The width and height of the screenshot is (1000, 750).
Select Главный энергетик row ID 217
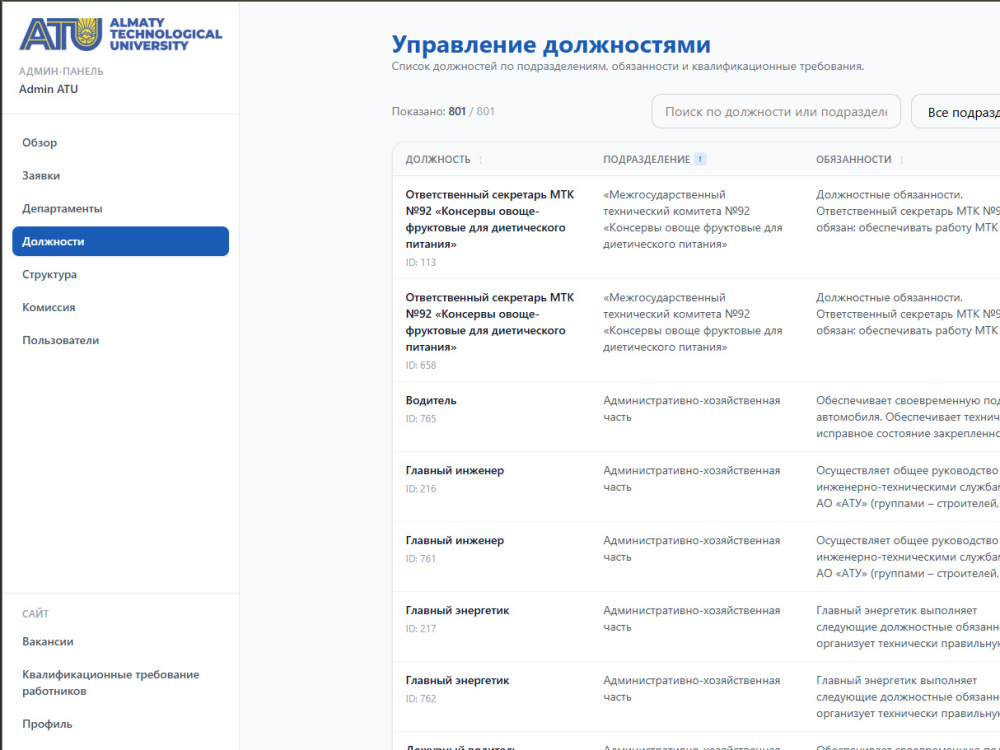[x=696, y=627]
